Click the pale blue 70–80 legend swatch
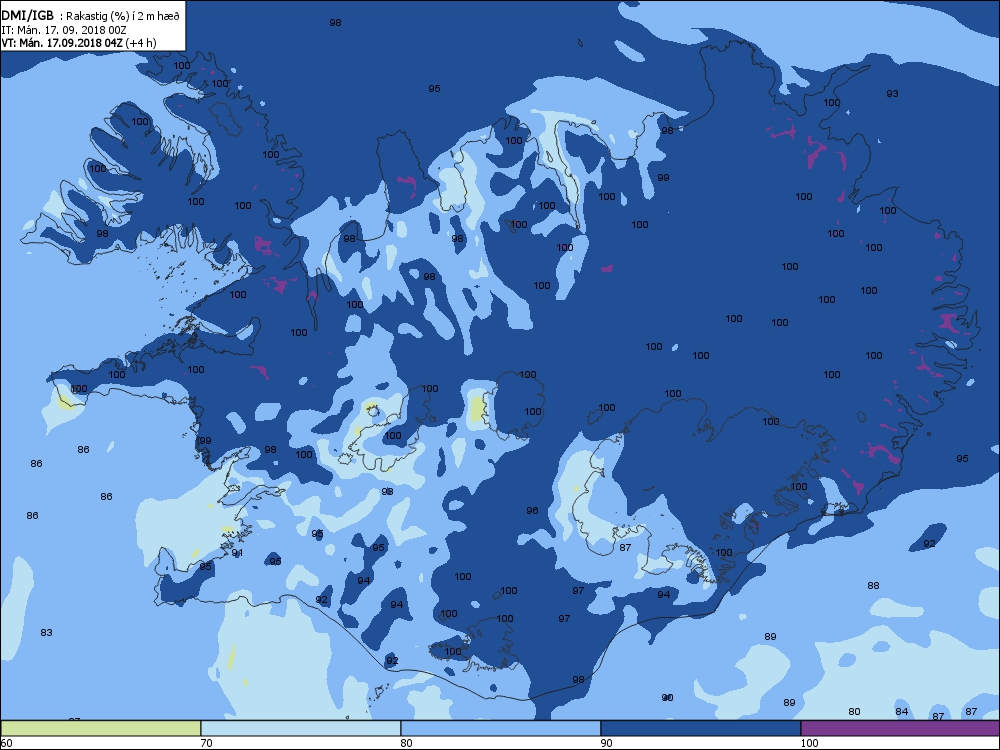The height and width of the screenshot is (750, 1000). click(300, 728)
